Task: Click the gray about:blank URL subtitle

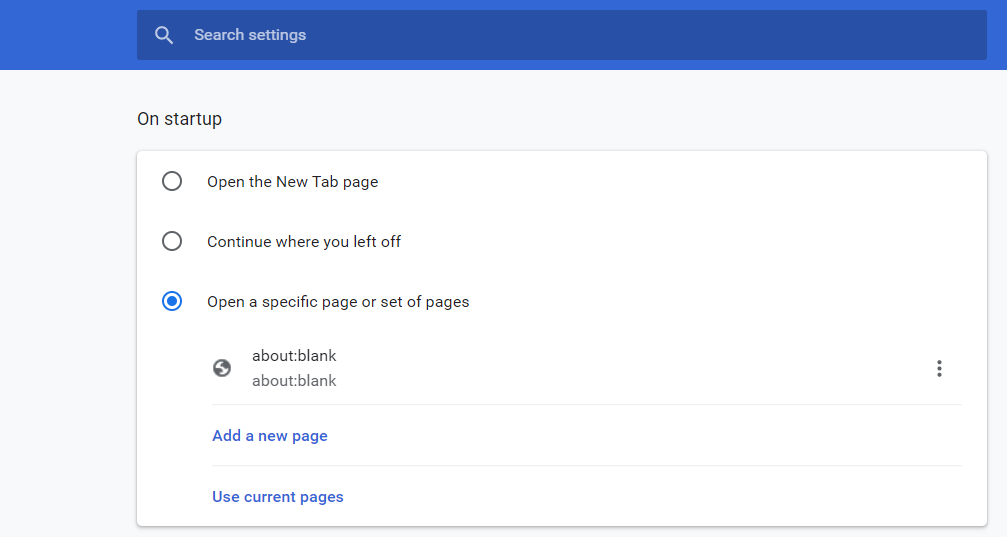Action: pyautogui.click(x=294, y=381)
